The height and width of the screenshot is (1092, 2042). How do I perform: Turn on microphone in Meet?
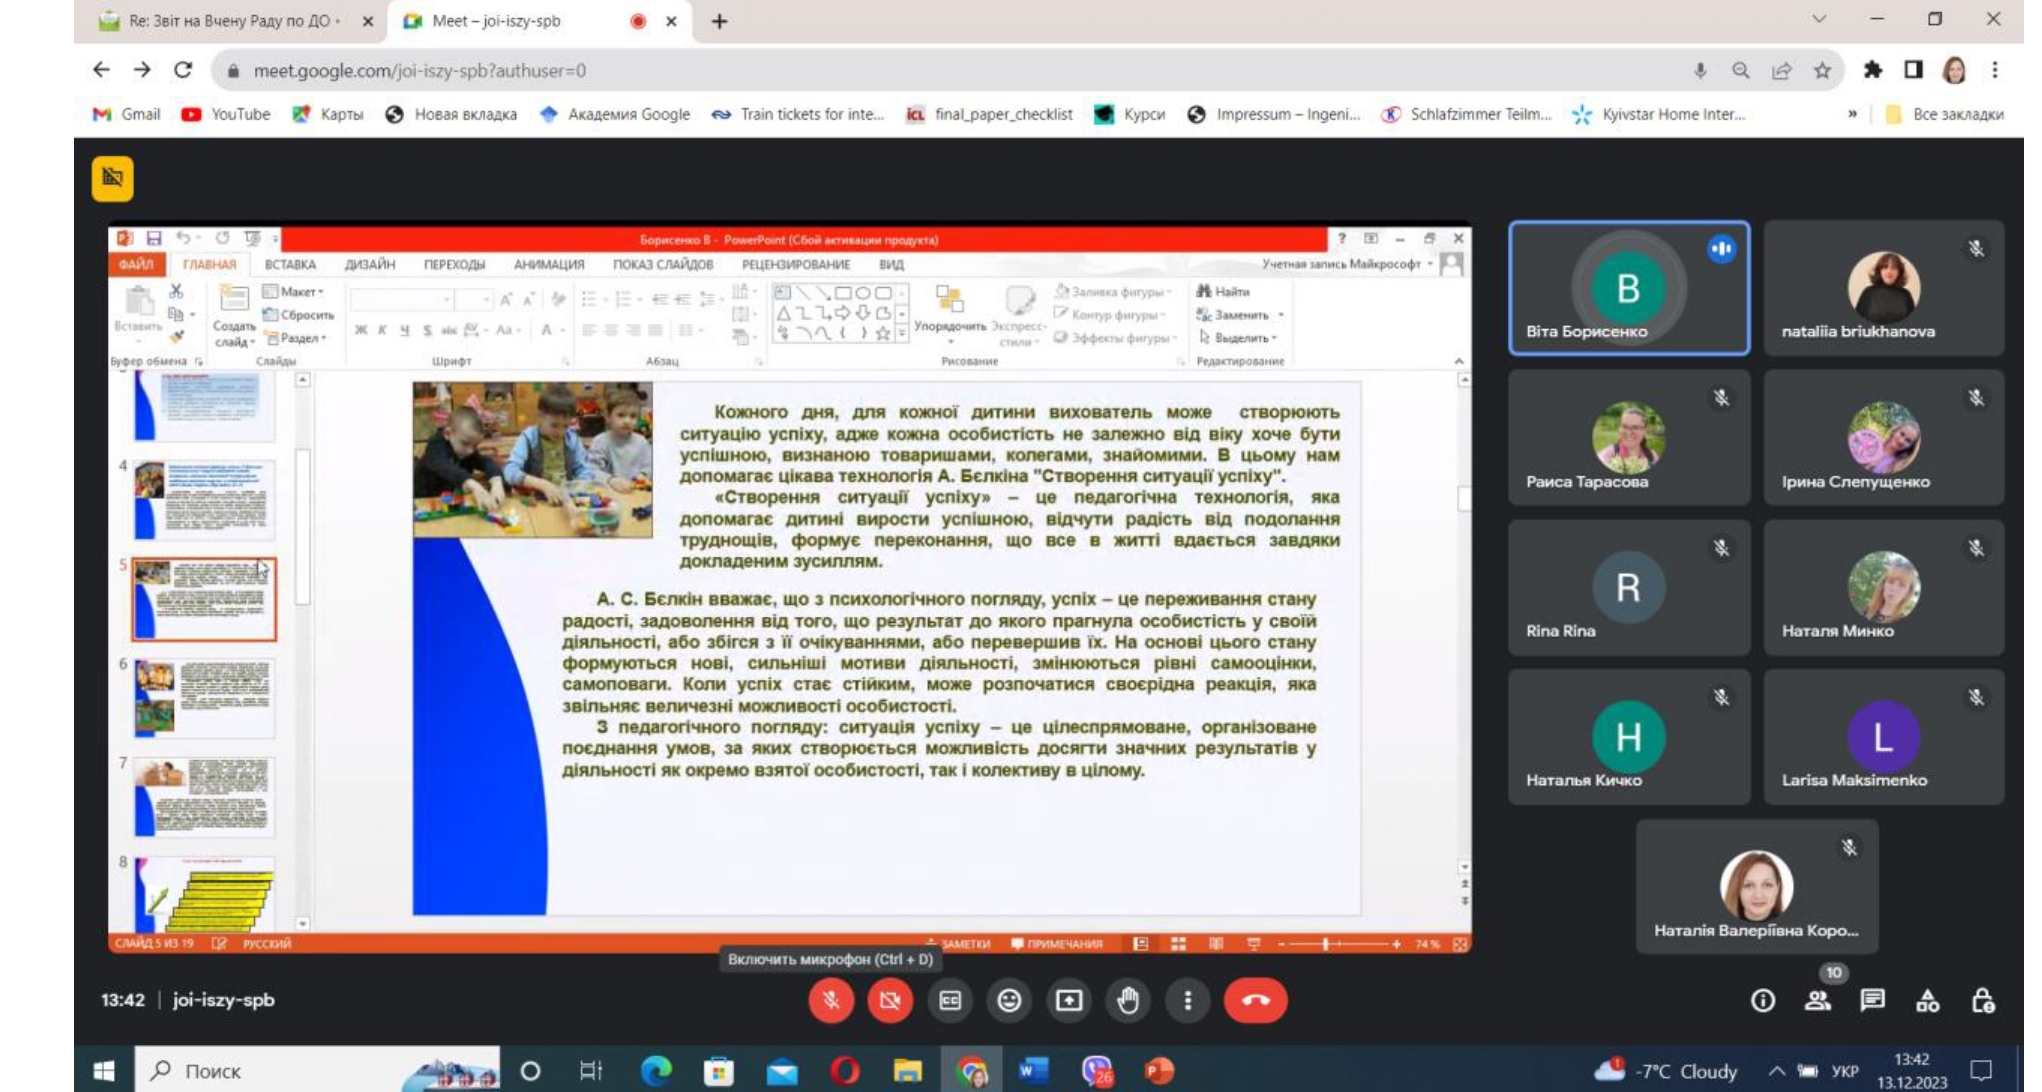click(830, 1000)
